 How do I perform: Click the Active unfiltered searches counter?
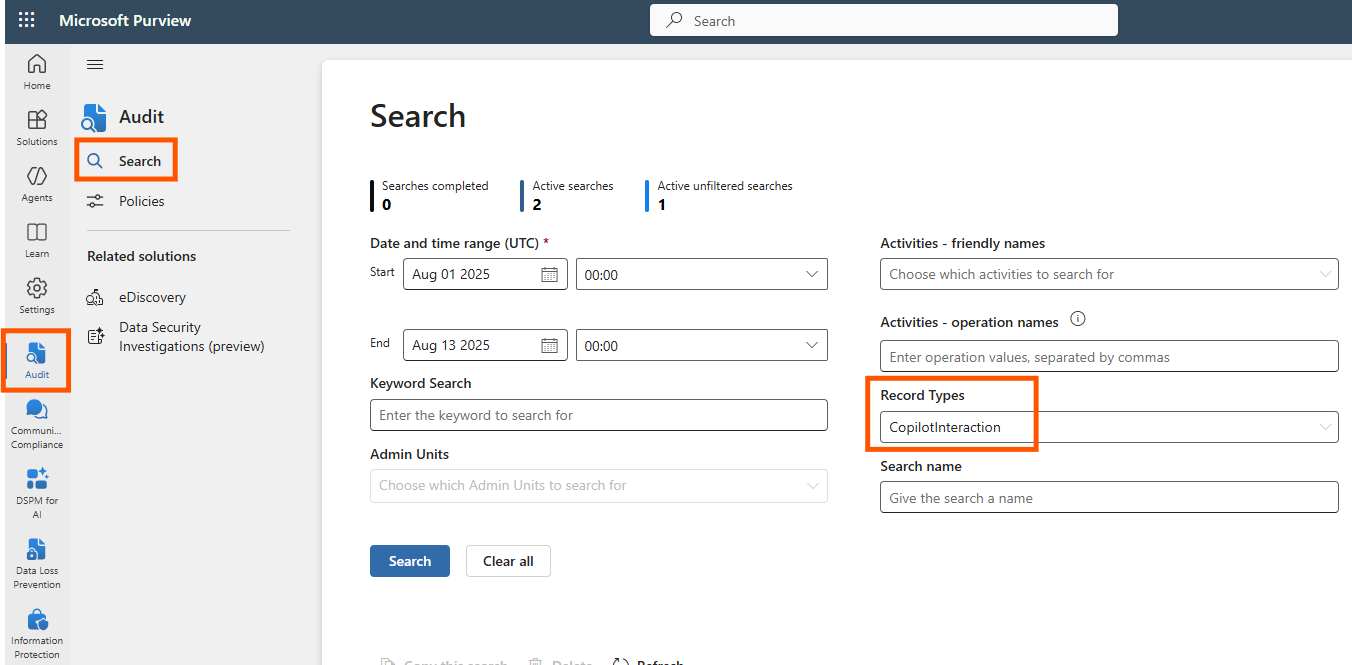point(720,195)
